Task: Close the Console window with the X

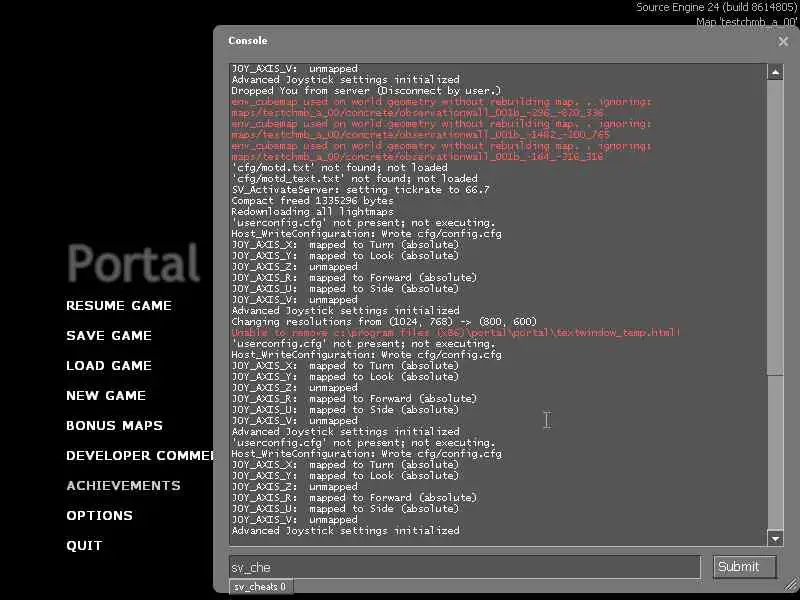Action: click(783, 41)
